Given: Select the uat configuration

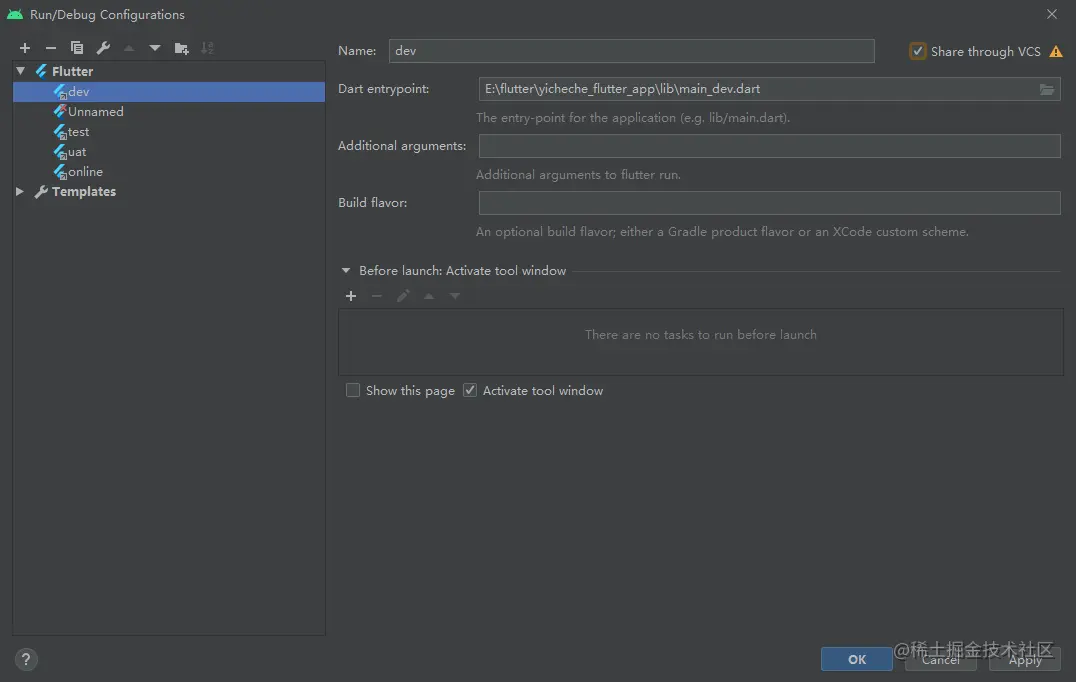Looking at the screenshot, I should click(x=76, y=152).
